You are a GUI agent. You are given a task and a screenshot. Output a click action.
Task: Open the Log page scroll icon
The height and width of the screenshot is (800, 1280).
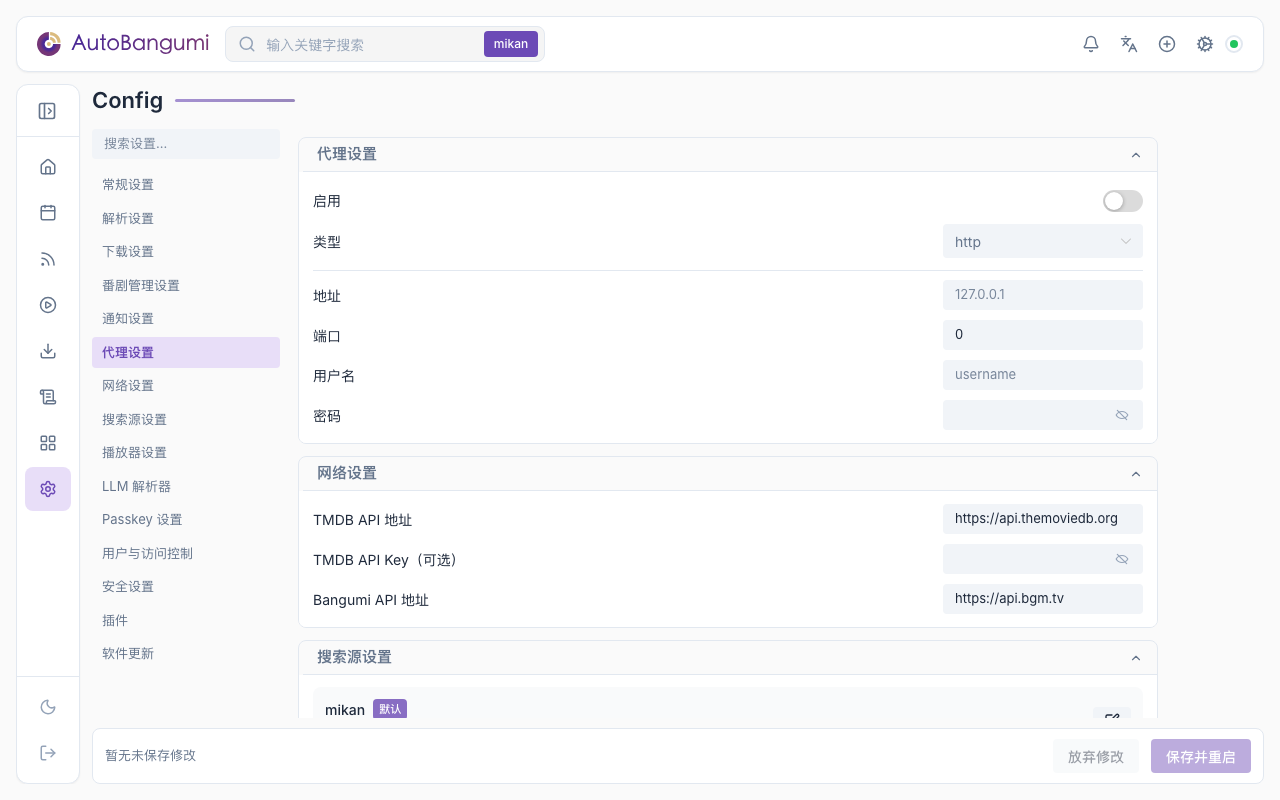(48, 397)
